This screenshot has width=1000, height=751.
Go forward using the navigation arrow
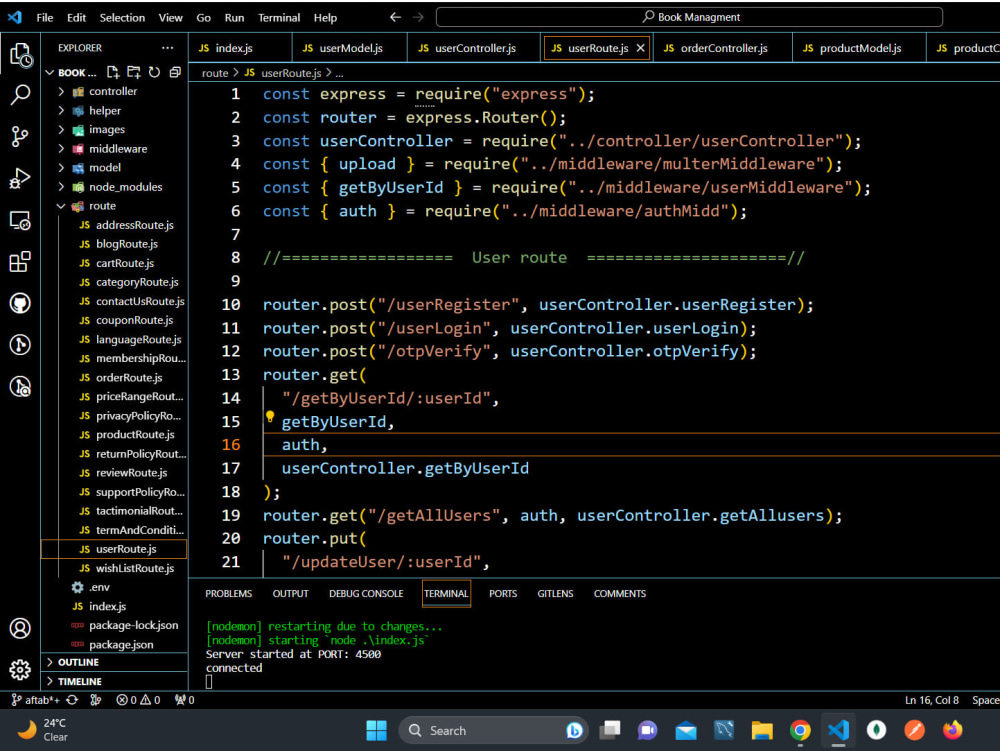418,17
